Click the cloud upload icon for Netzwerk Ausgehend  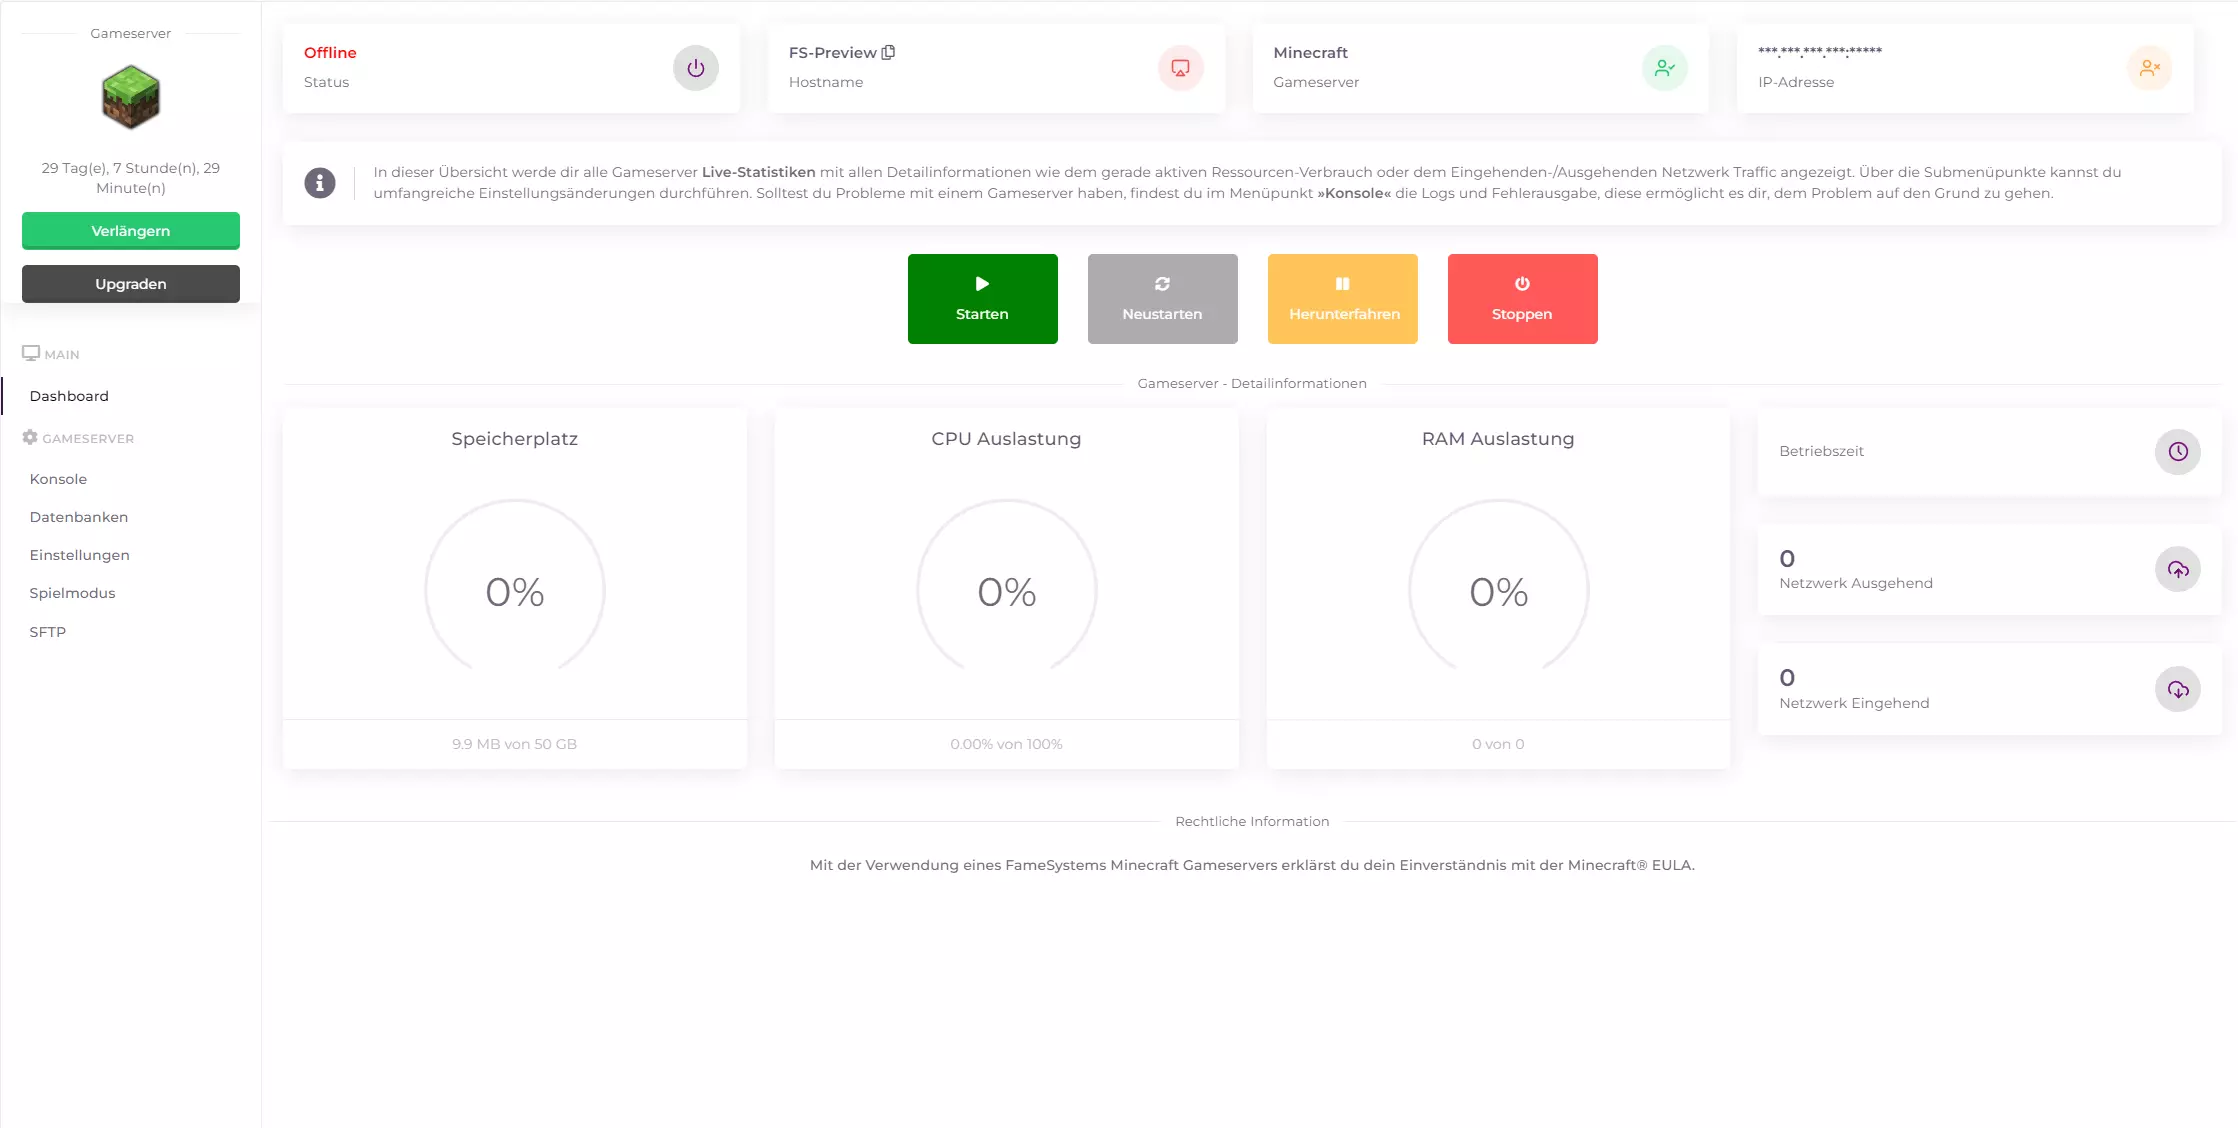pos(2177,570)
